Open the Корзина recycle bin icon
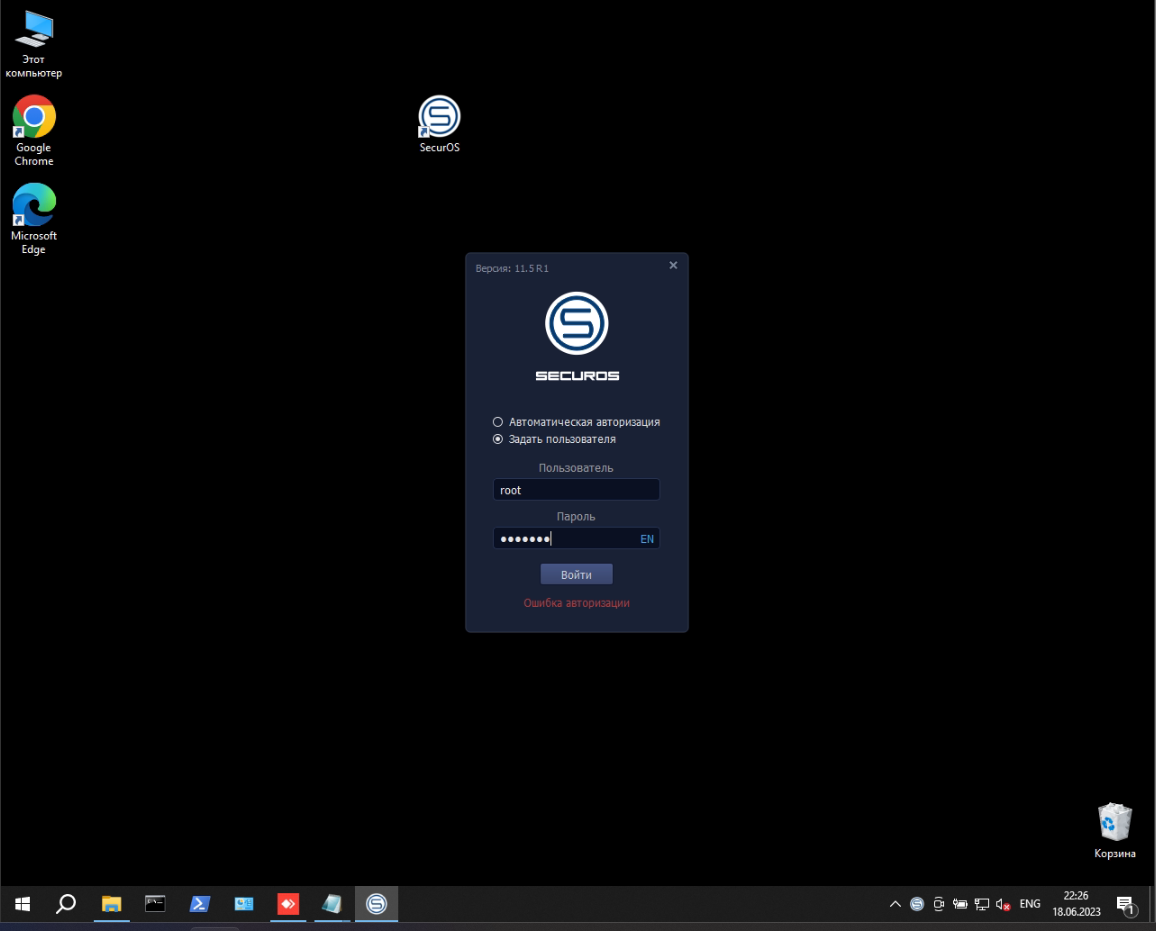Viewport: 1156px width, 932px height. (x=1115, y=831)
